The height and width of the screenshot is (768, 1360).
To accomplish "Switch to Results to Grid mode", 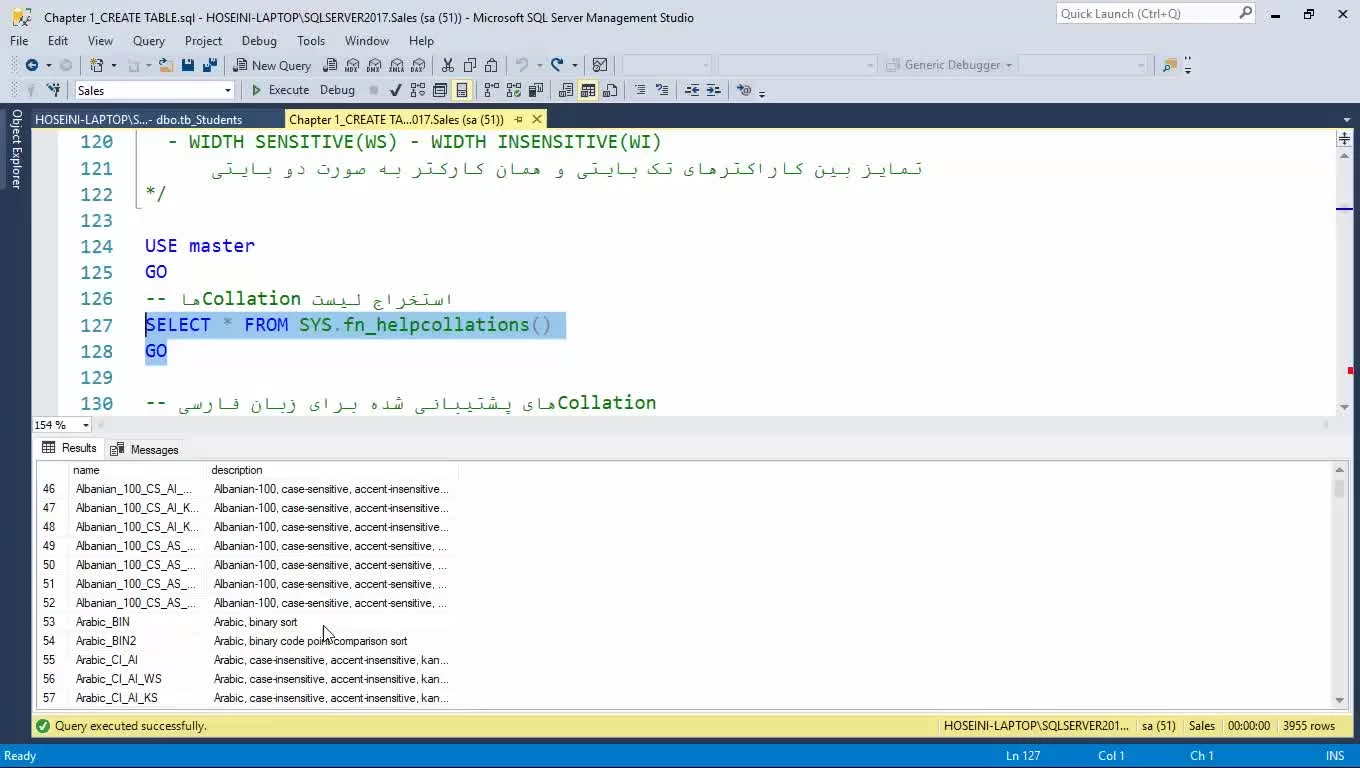I will [588, 90].
